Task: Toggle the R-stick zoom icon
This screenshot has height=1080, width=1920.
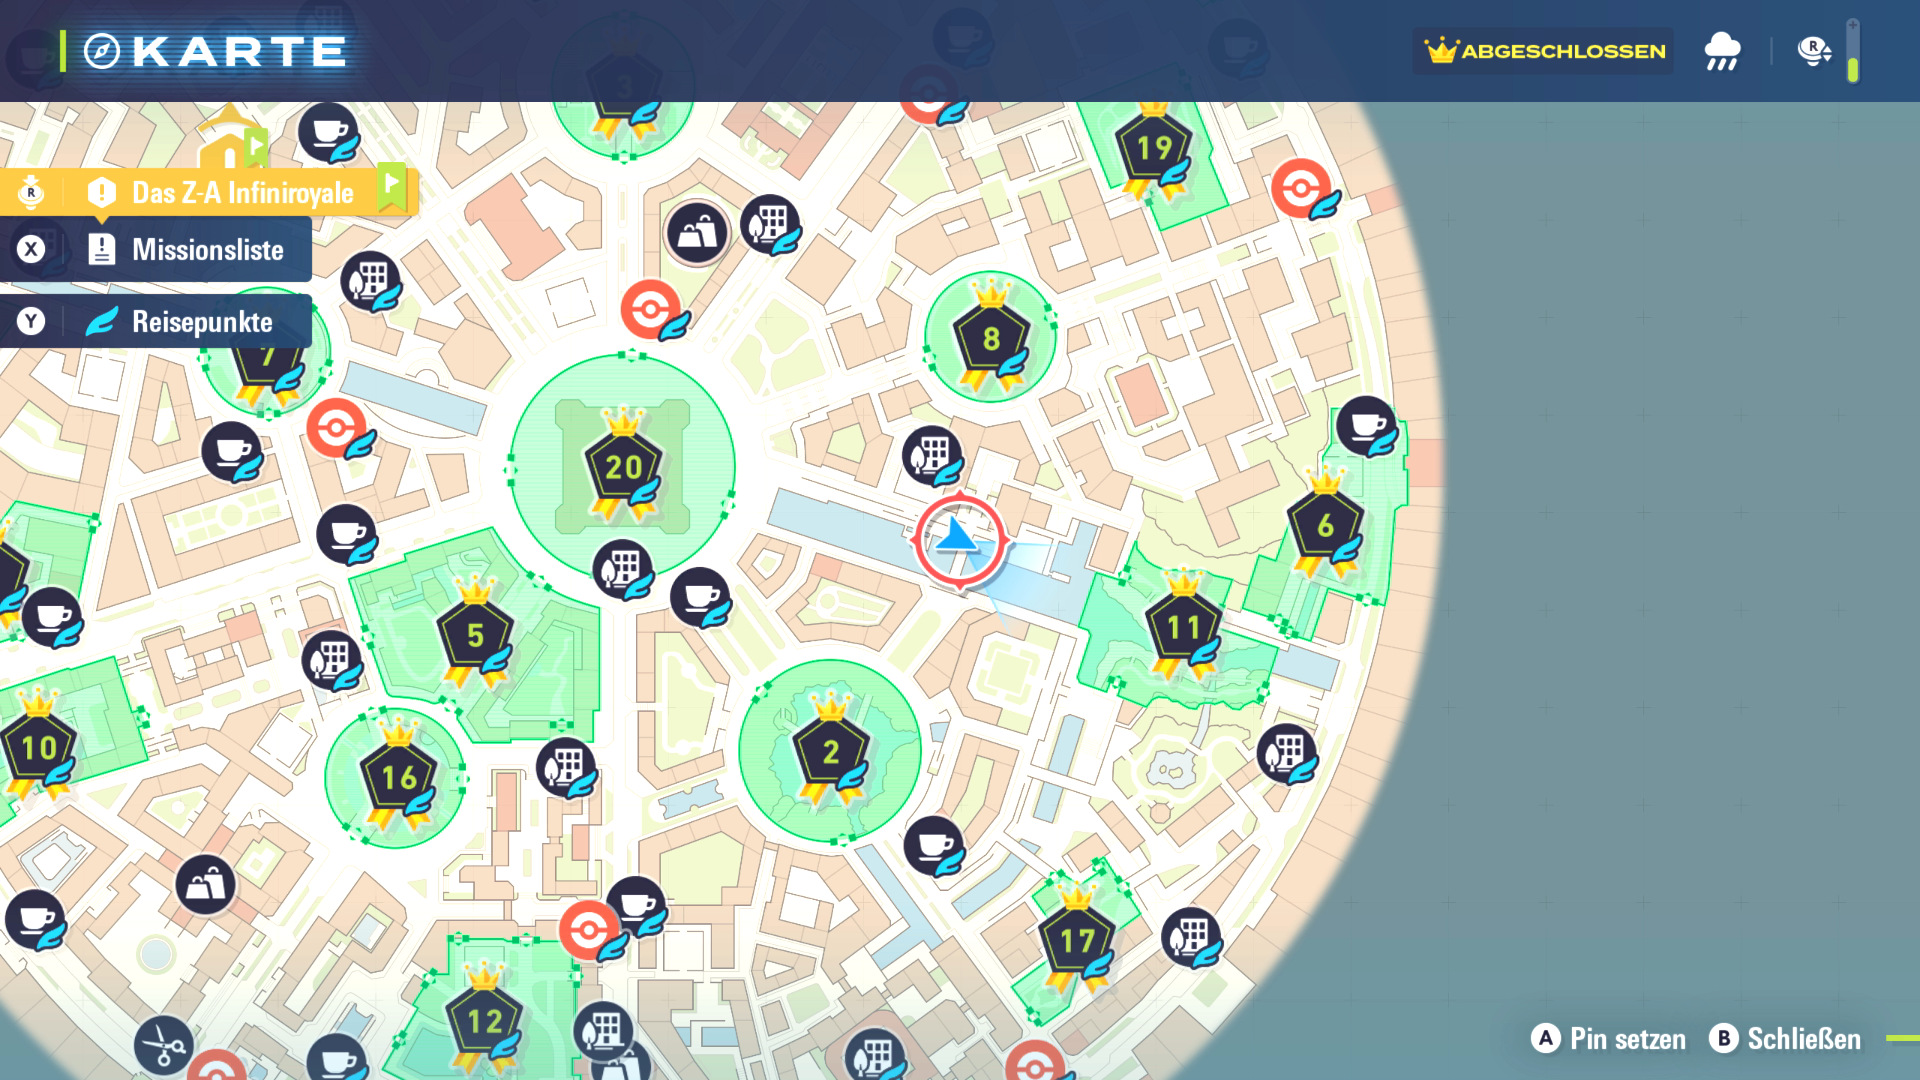Action: (1813, 50)
